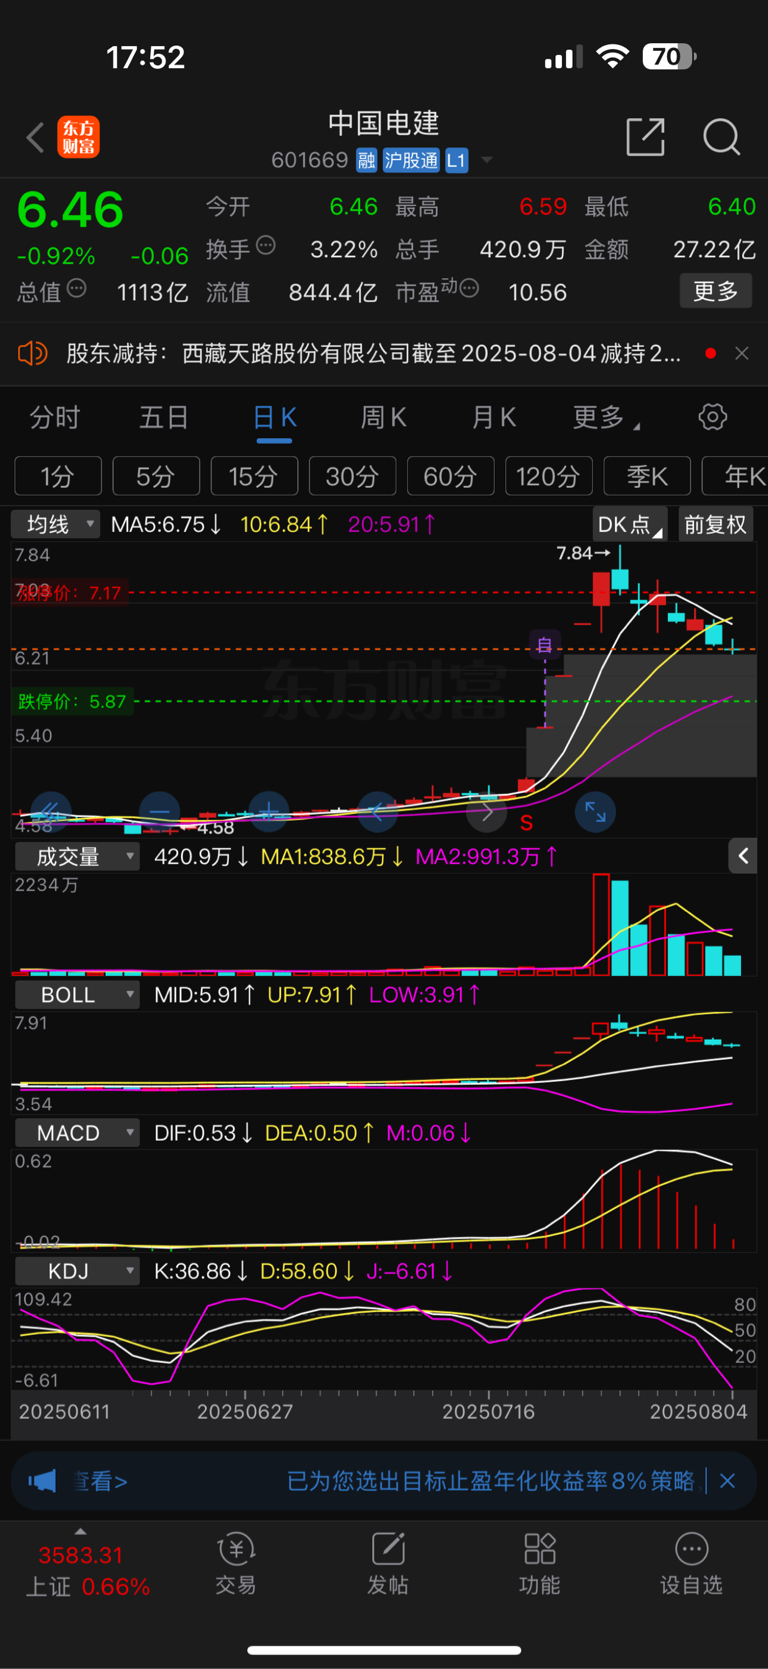Select the 120分 period button
Screen dimensions: 768x1669
point(548,476)
